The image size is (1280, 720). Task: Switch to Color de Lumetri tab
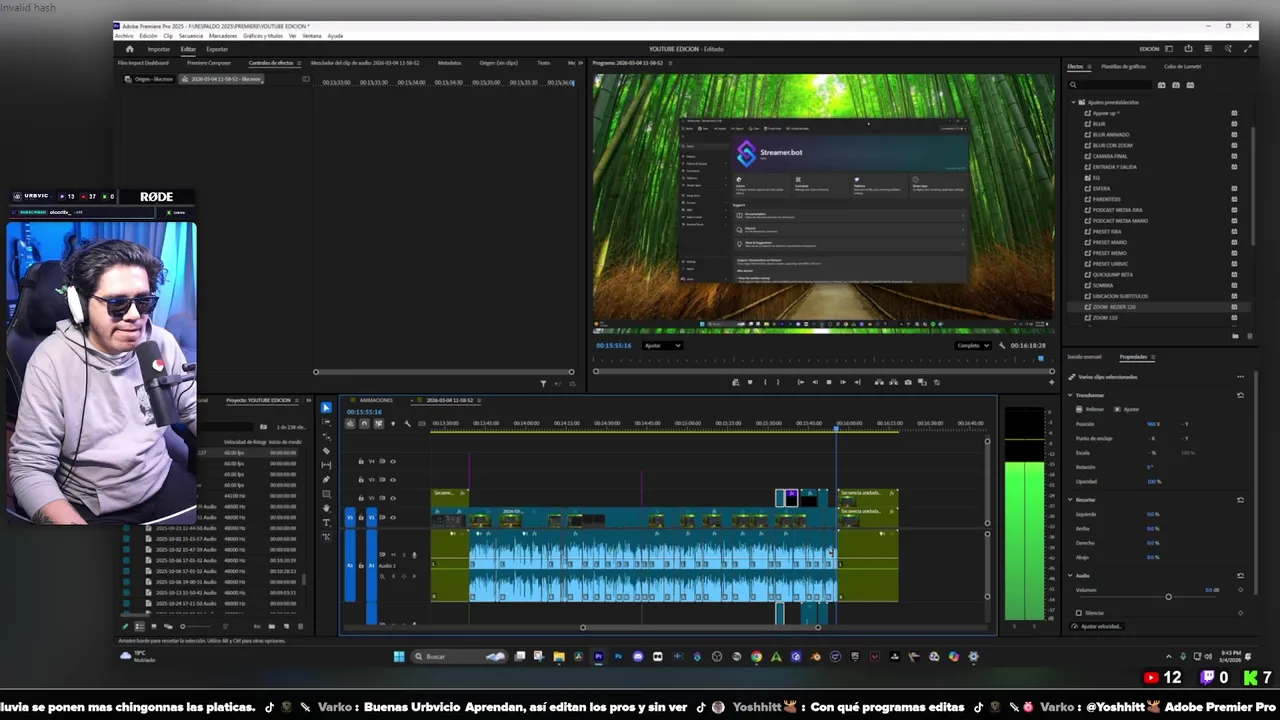[1183, 67]
